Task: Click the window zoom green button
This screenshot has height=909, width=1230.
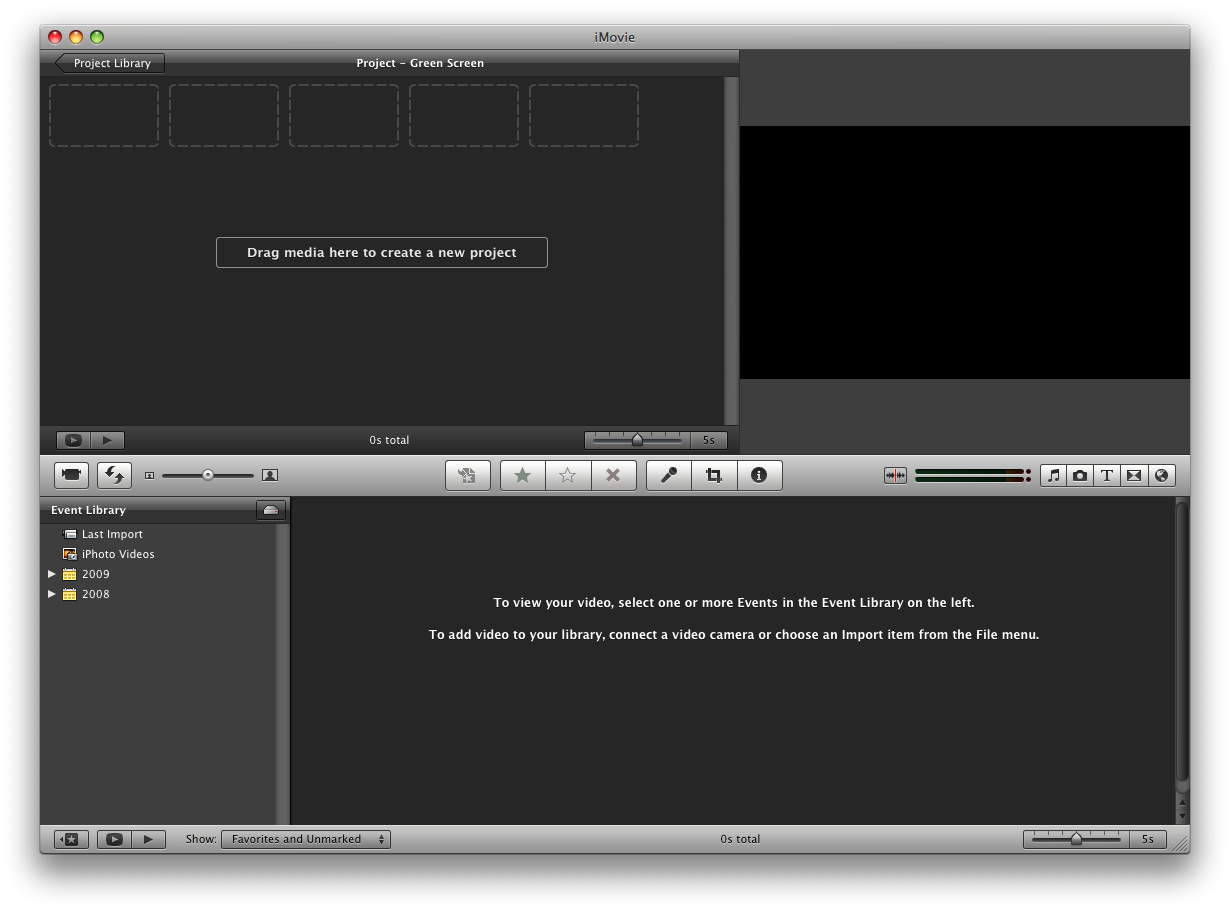Action: (97, 37)
